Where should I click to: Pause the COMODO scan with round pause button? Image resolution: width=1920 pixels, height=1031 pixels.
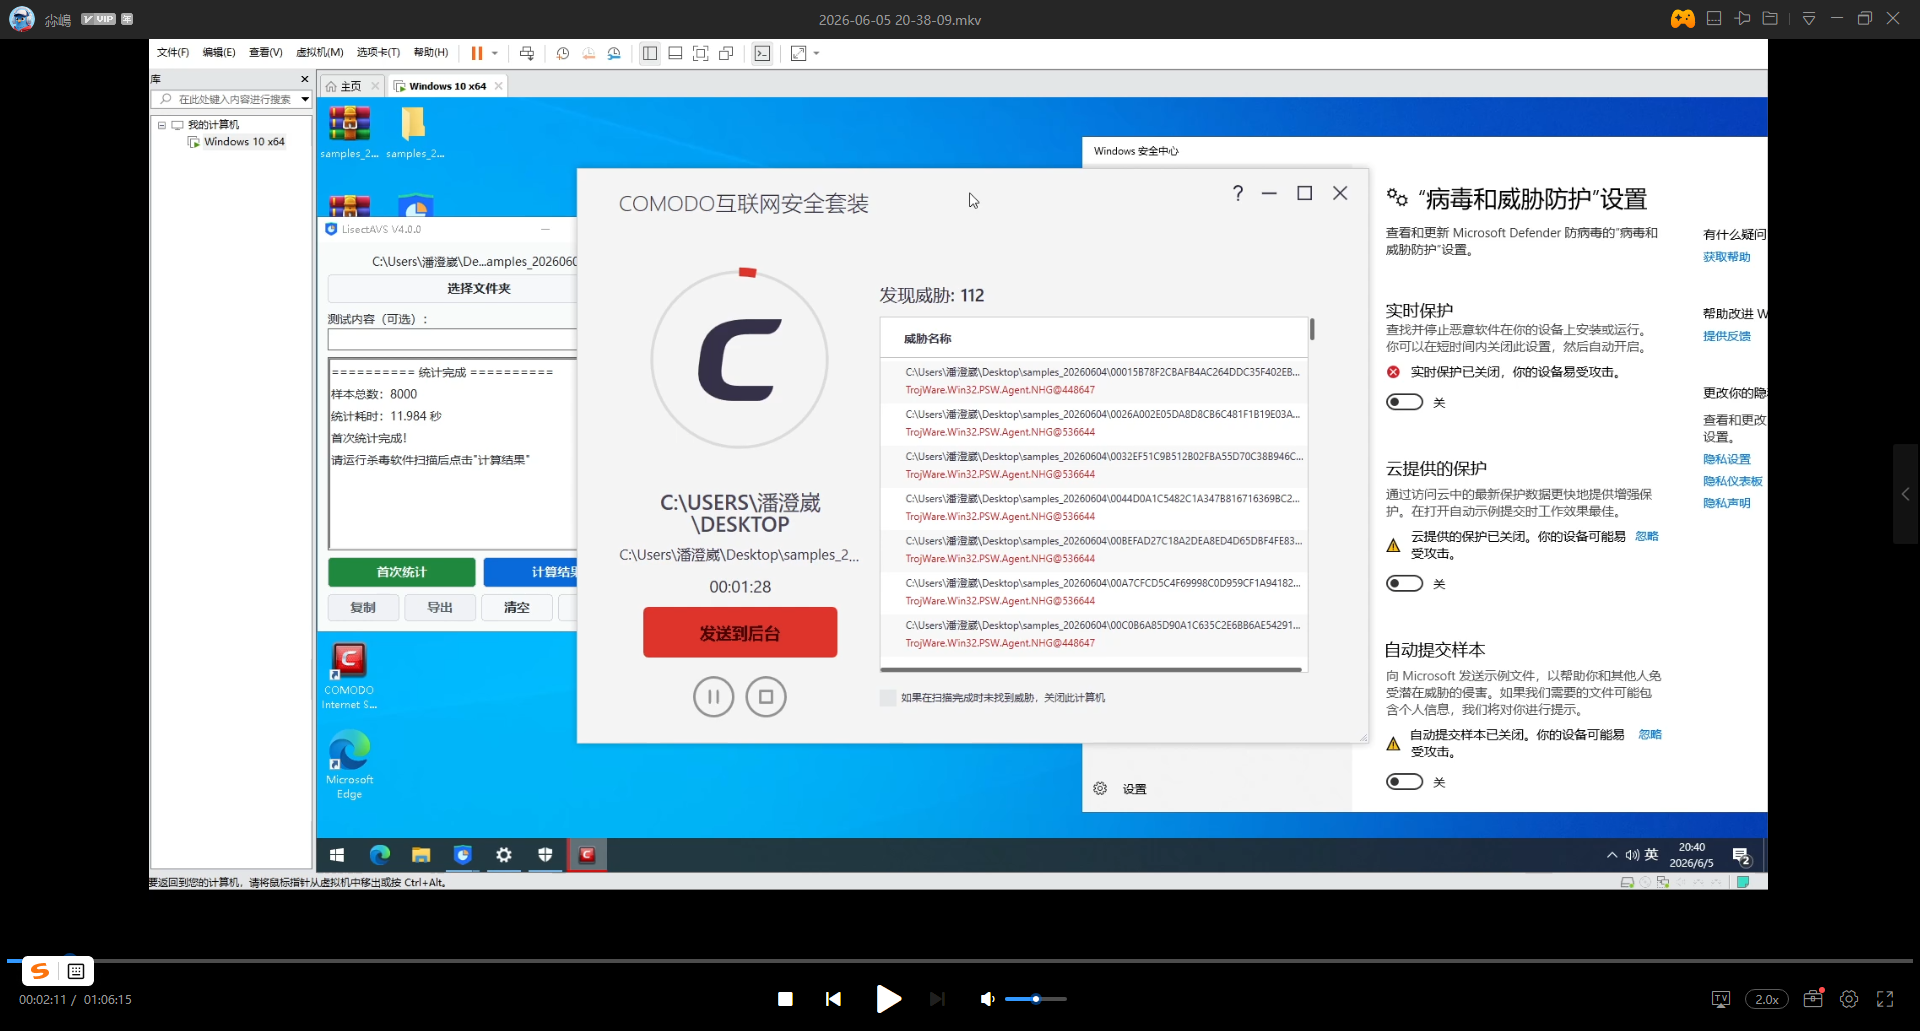point(714,697)
